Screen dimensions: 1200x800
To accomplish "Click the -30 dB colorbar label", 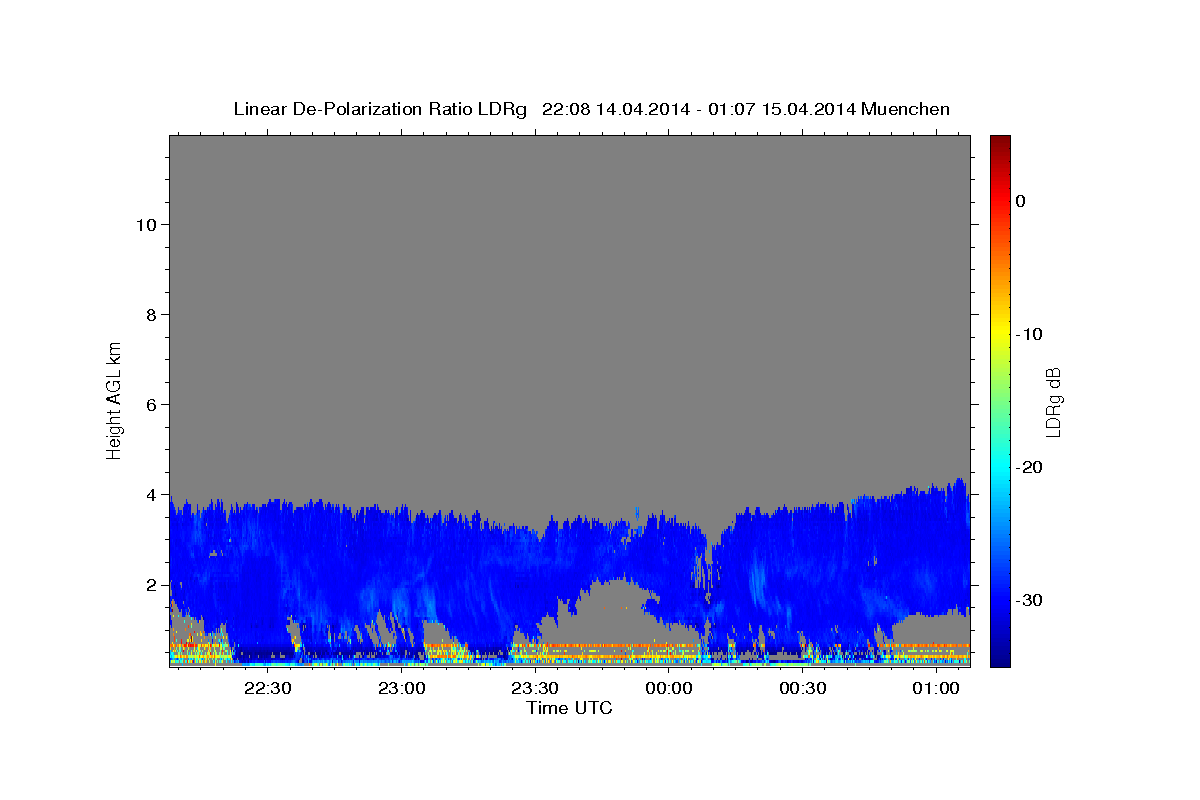I will [x=1030, y=600].
